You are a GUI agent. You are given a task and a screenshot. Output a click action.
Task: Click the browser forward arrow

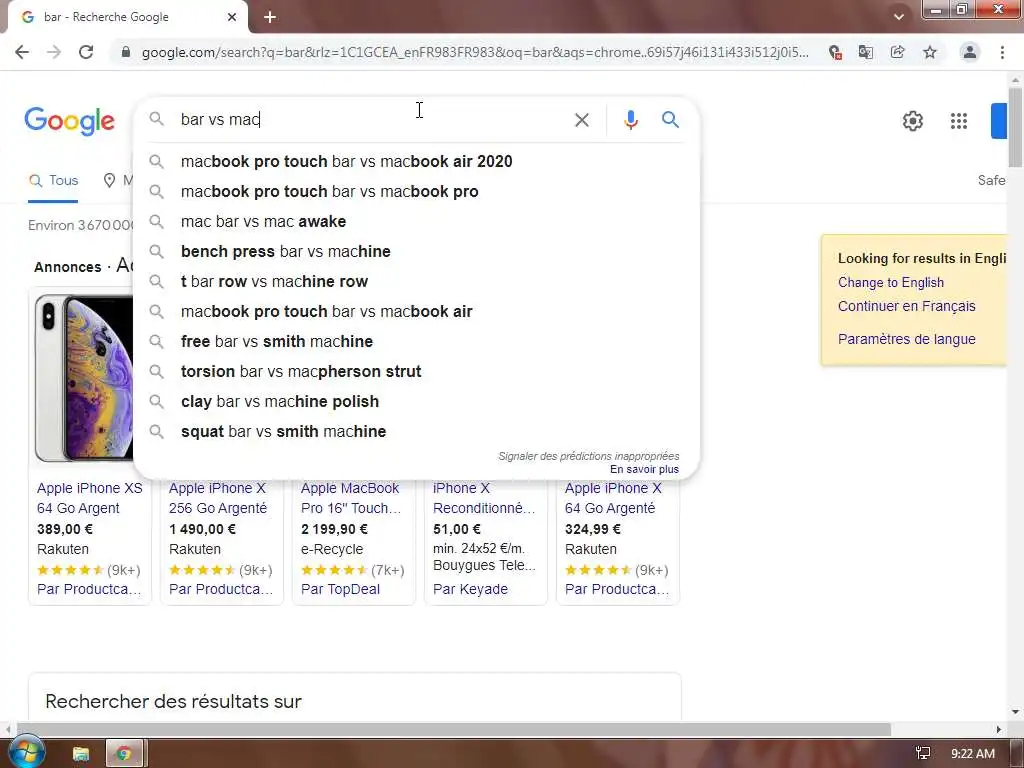click(54, 52)
